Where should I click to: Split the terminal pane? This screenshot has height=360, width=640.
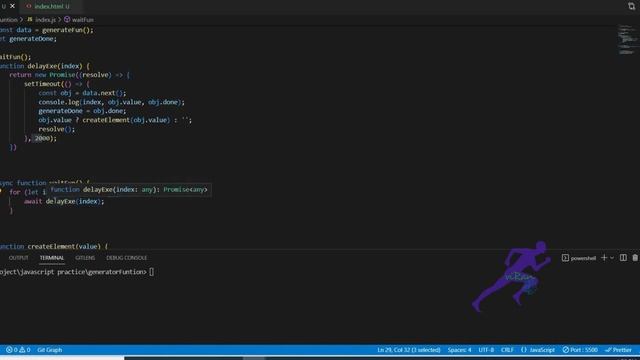[623, 258]
